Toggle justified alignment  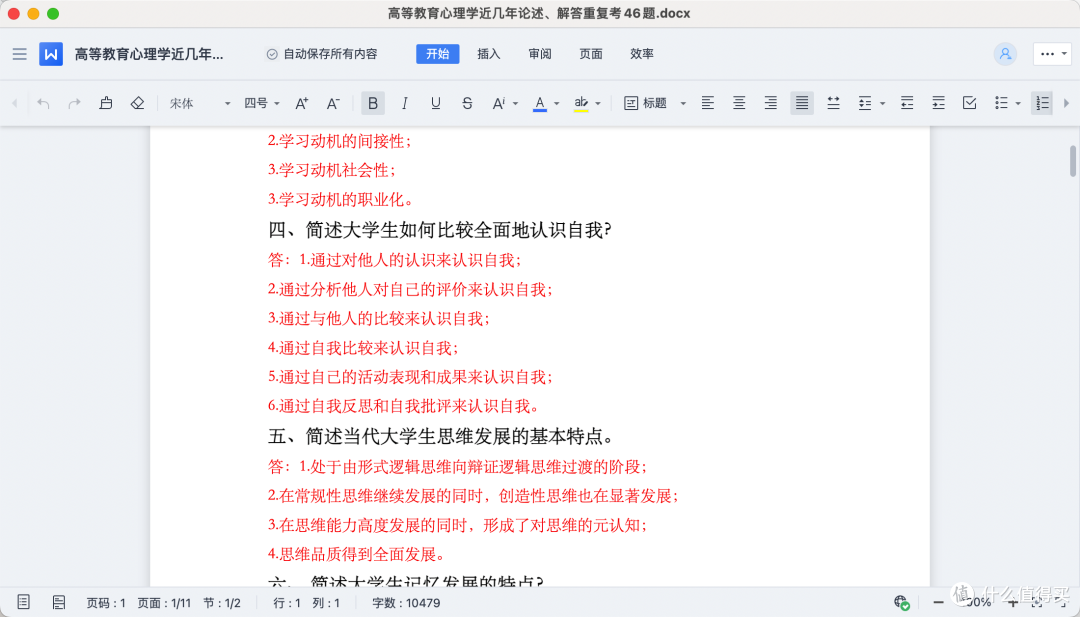tap(802, 103)
